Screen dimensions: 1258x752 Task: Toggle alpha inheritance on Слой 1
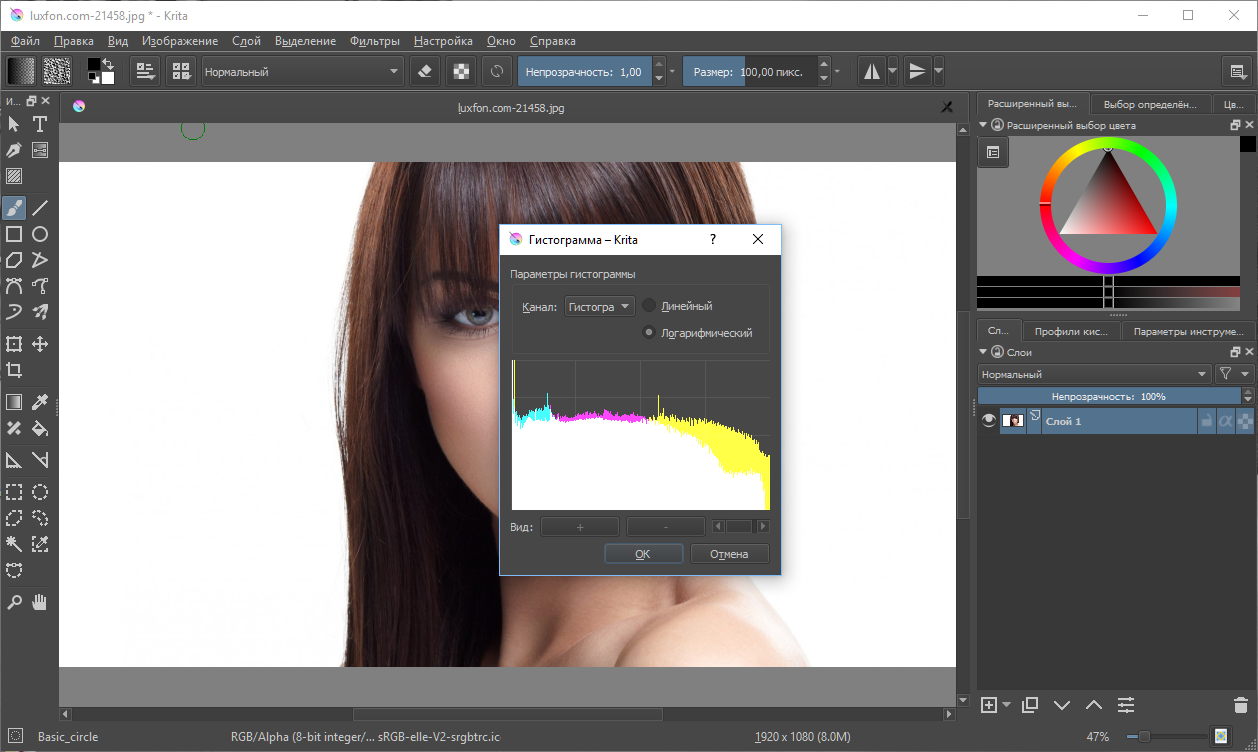[1226, 421]
